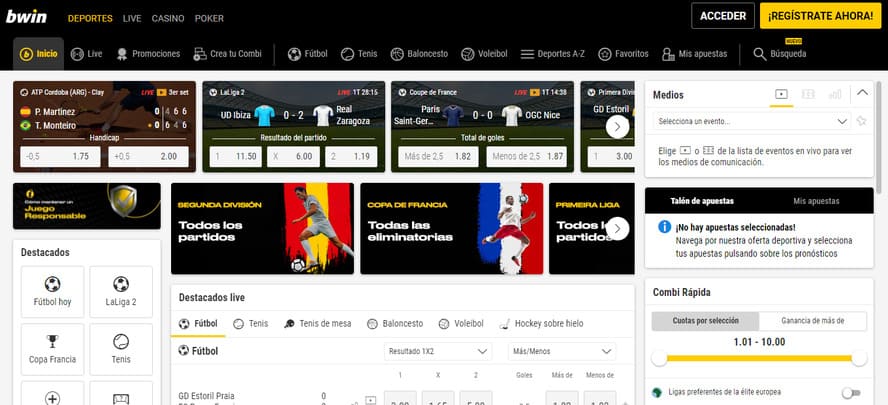Open the Crea tu Combi icon
The image size is (888, 405).
point(200,54)
